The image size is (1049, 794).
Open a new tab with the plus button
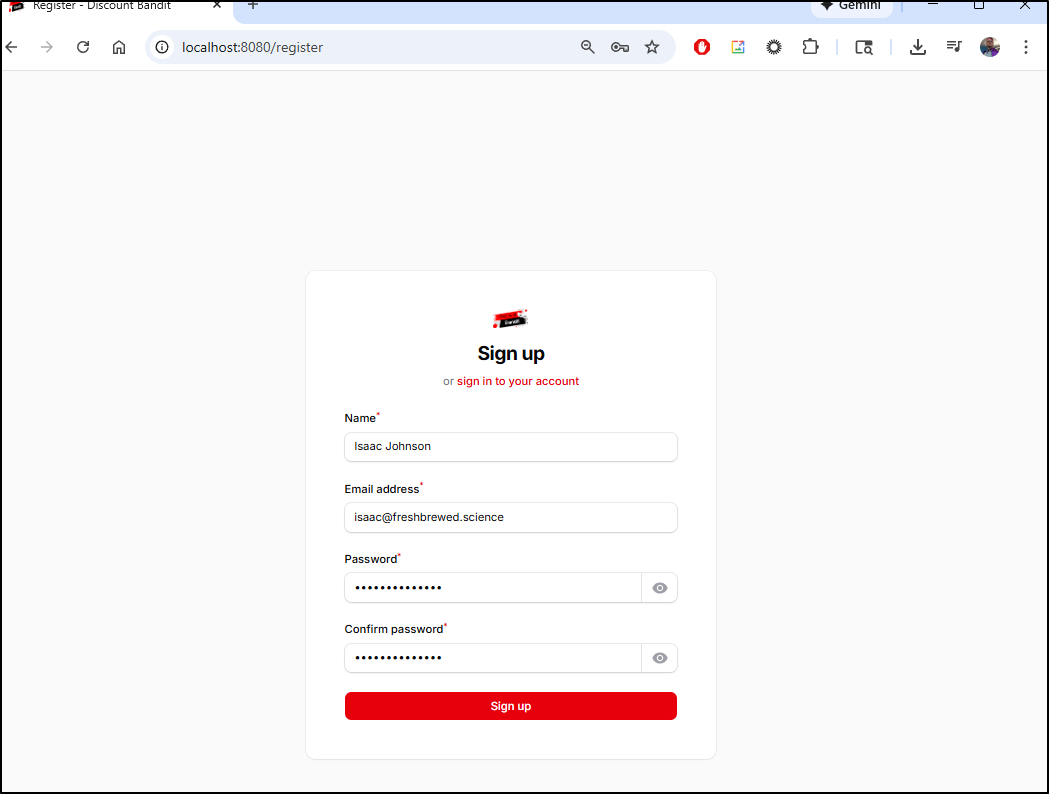pyautogui.click(x=253, y=6)
